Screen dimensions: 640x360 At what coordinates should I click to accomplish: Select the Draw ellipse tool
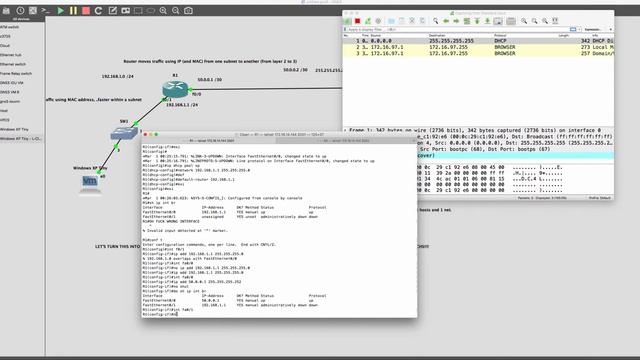point(151,11)
